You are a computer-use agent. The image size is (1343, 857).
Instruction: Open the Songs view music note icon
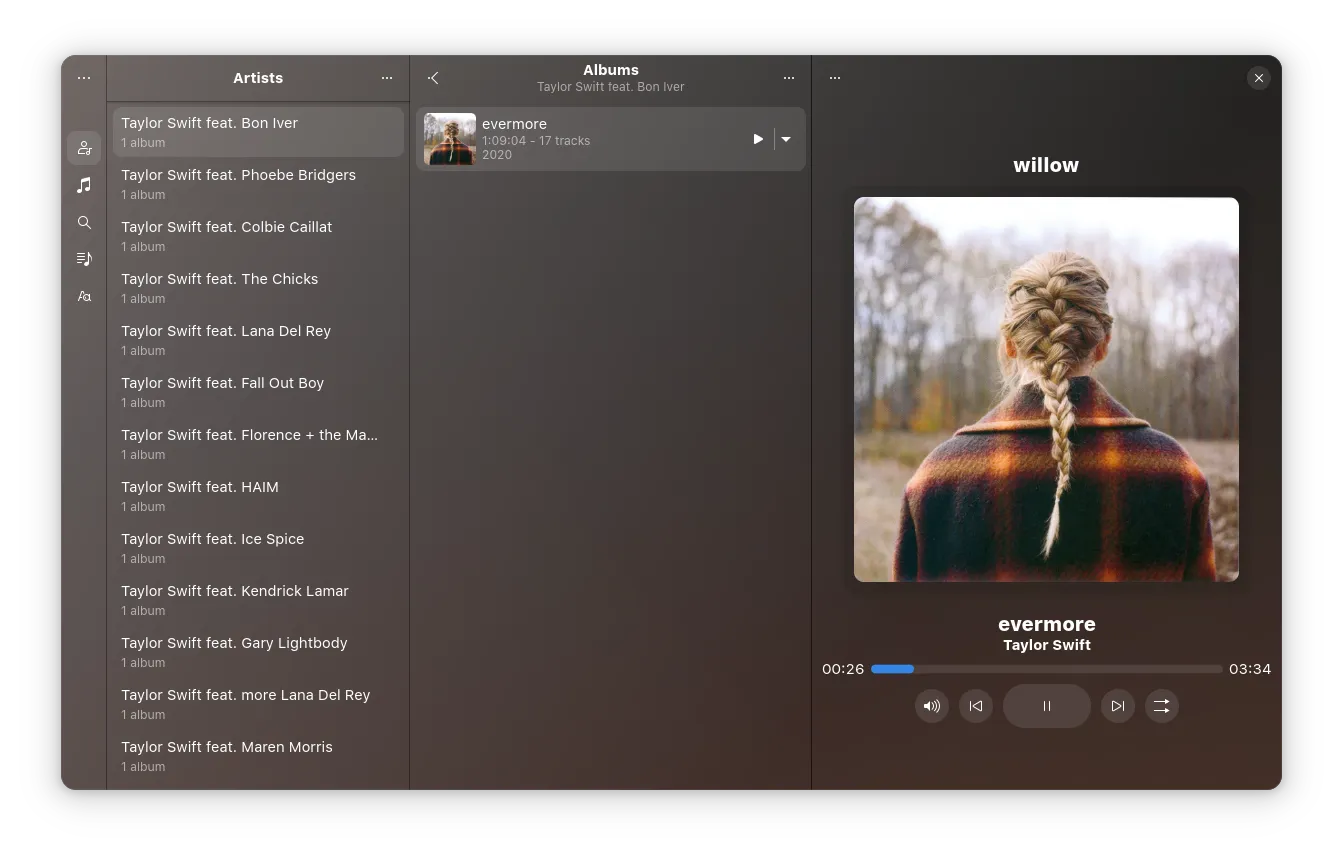84,185
